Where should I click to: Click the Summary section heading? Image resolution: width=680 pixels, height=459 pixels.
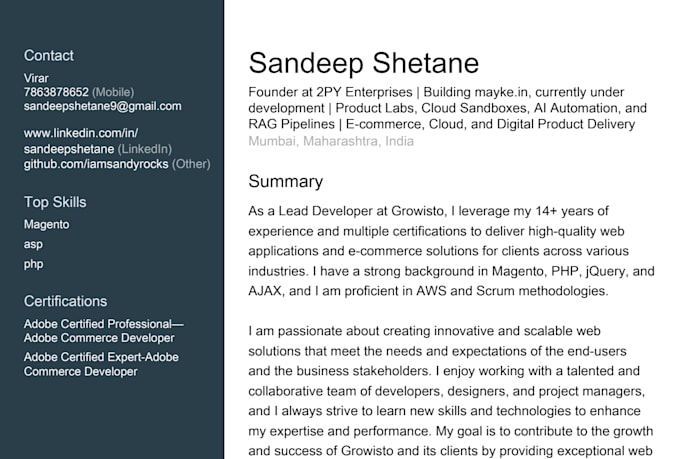(x=285, y=181)
